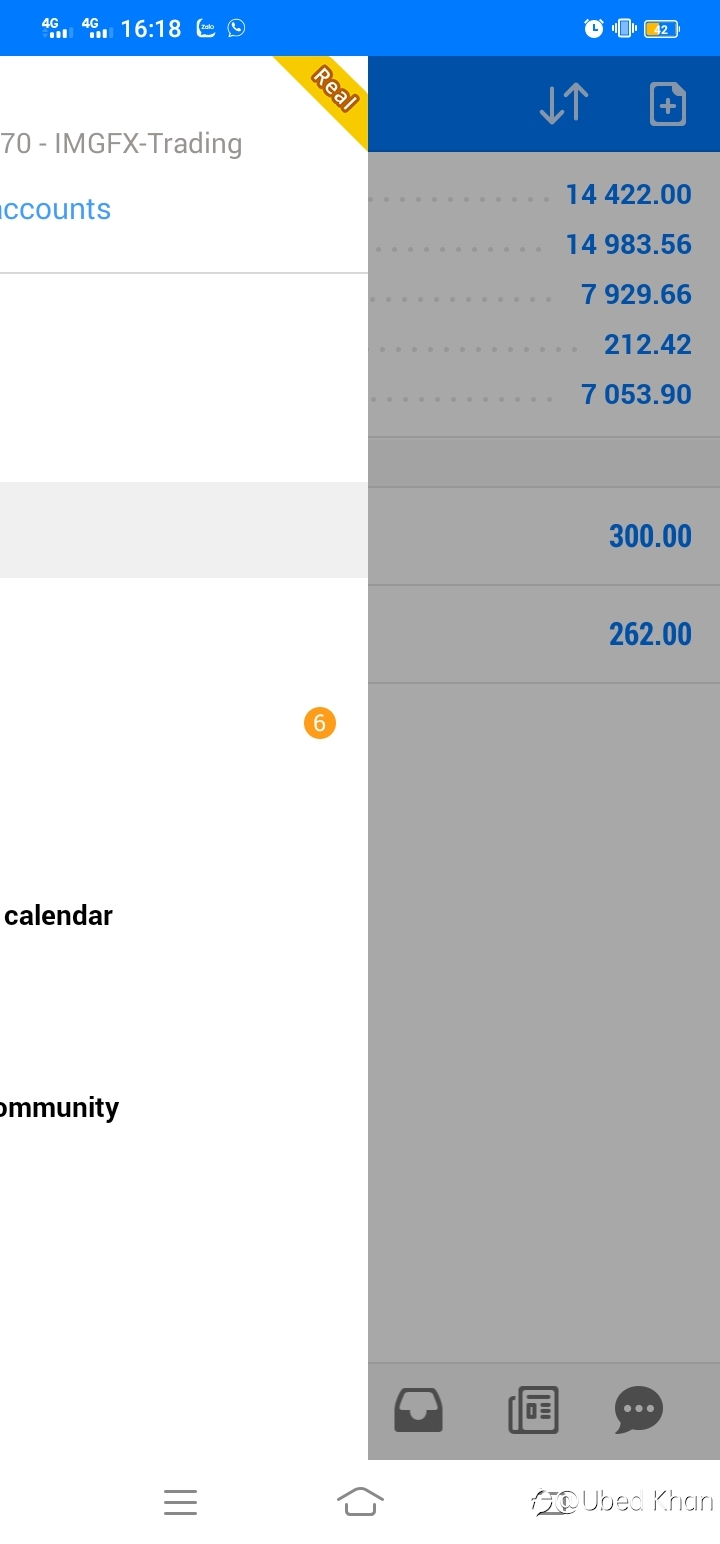Viewport: 720px width, 1544px height.
Task: Select the highlighted gray drawer row
Action: pyautogui.click(x=184, y=530)
